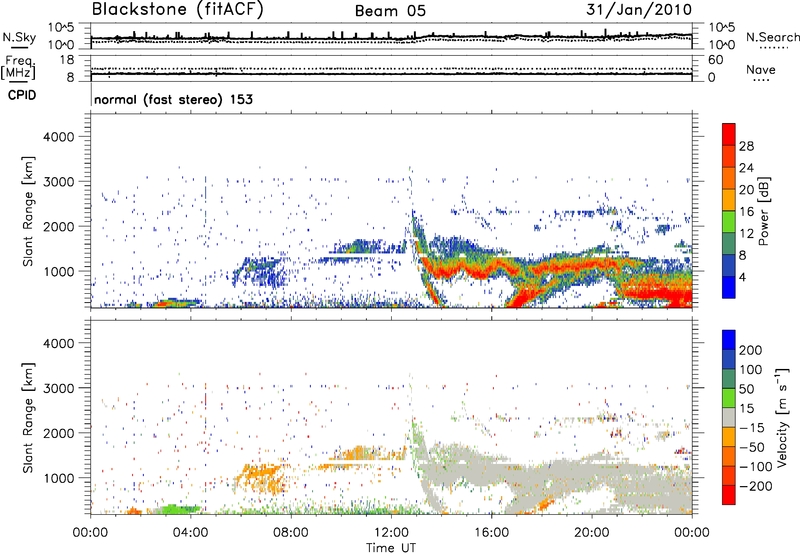Click the 'Time UT' axis title

(x=391, y=547)
